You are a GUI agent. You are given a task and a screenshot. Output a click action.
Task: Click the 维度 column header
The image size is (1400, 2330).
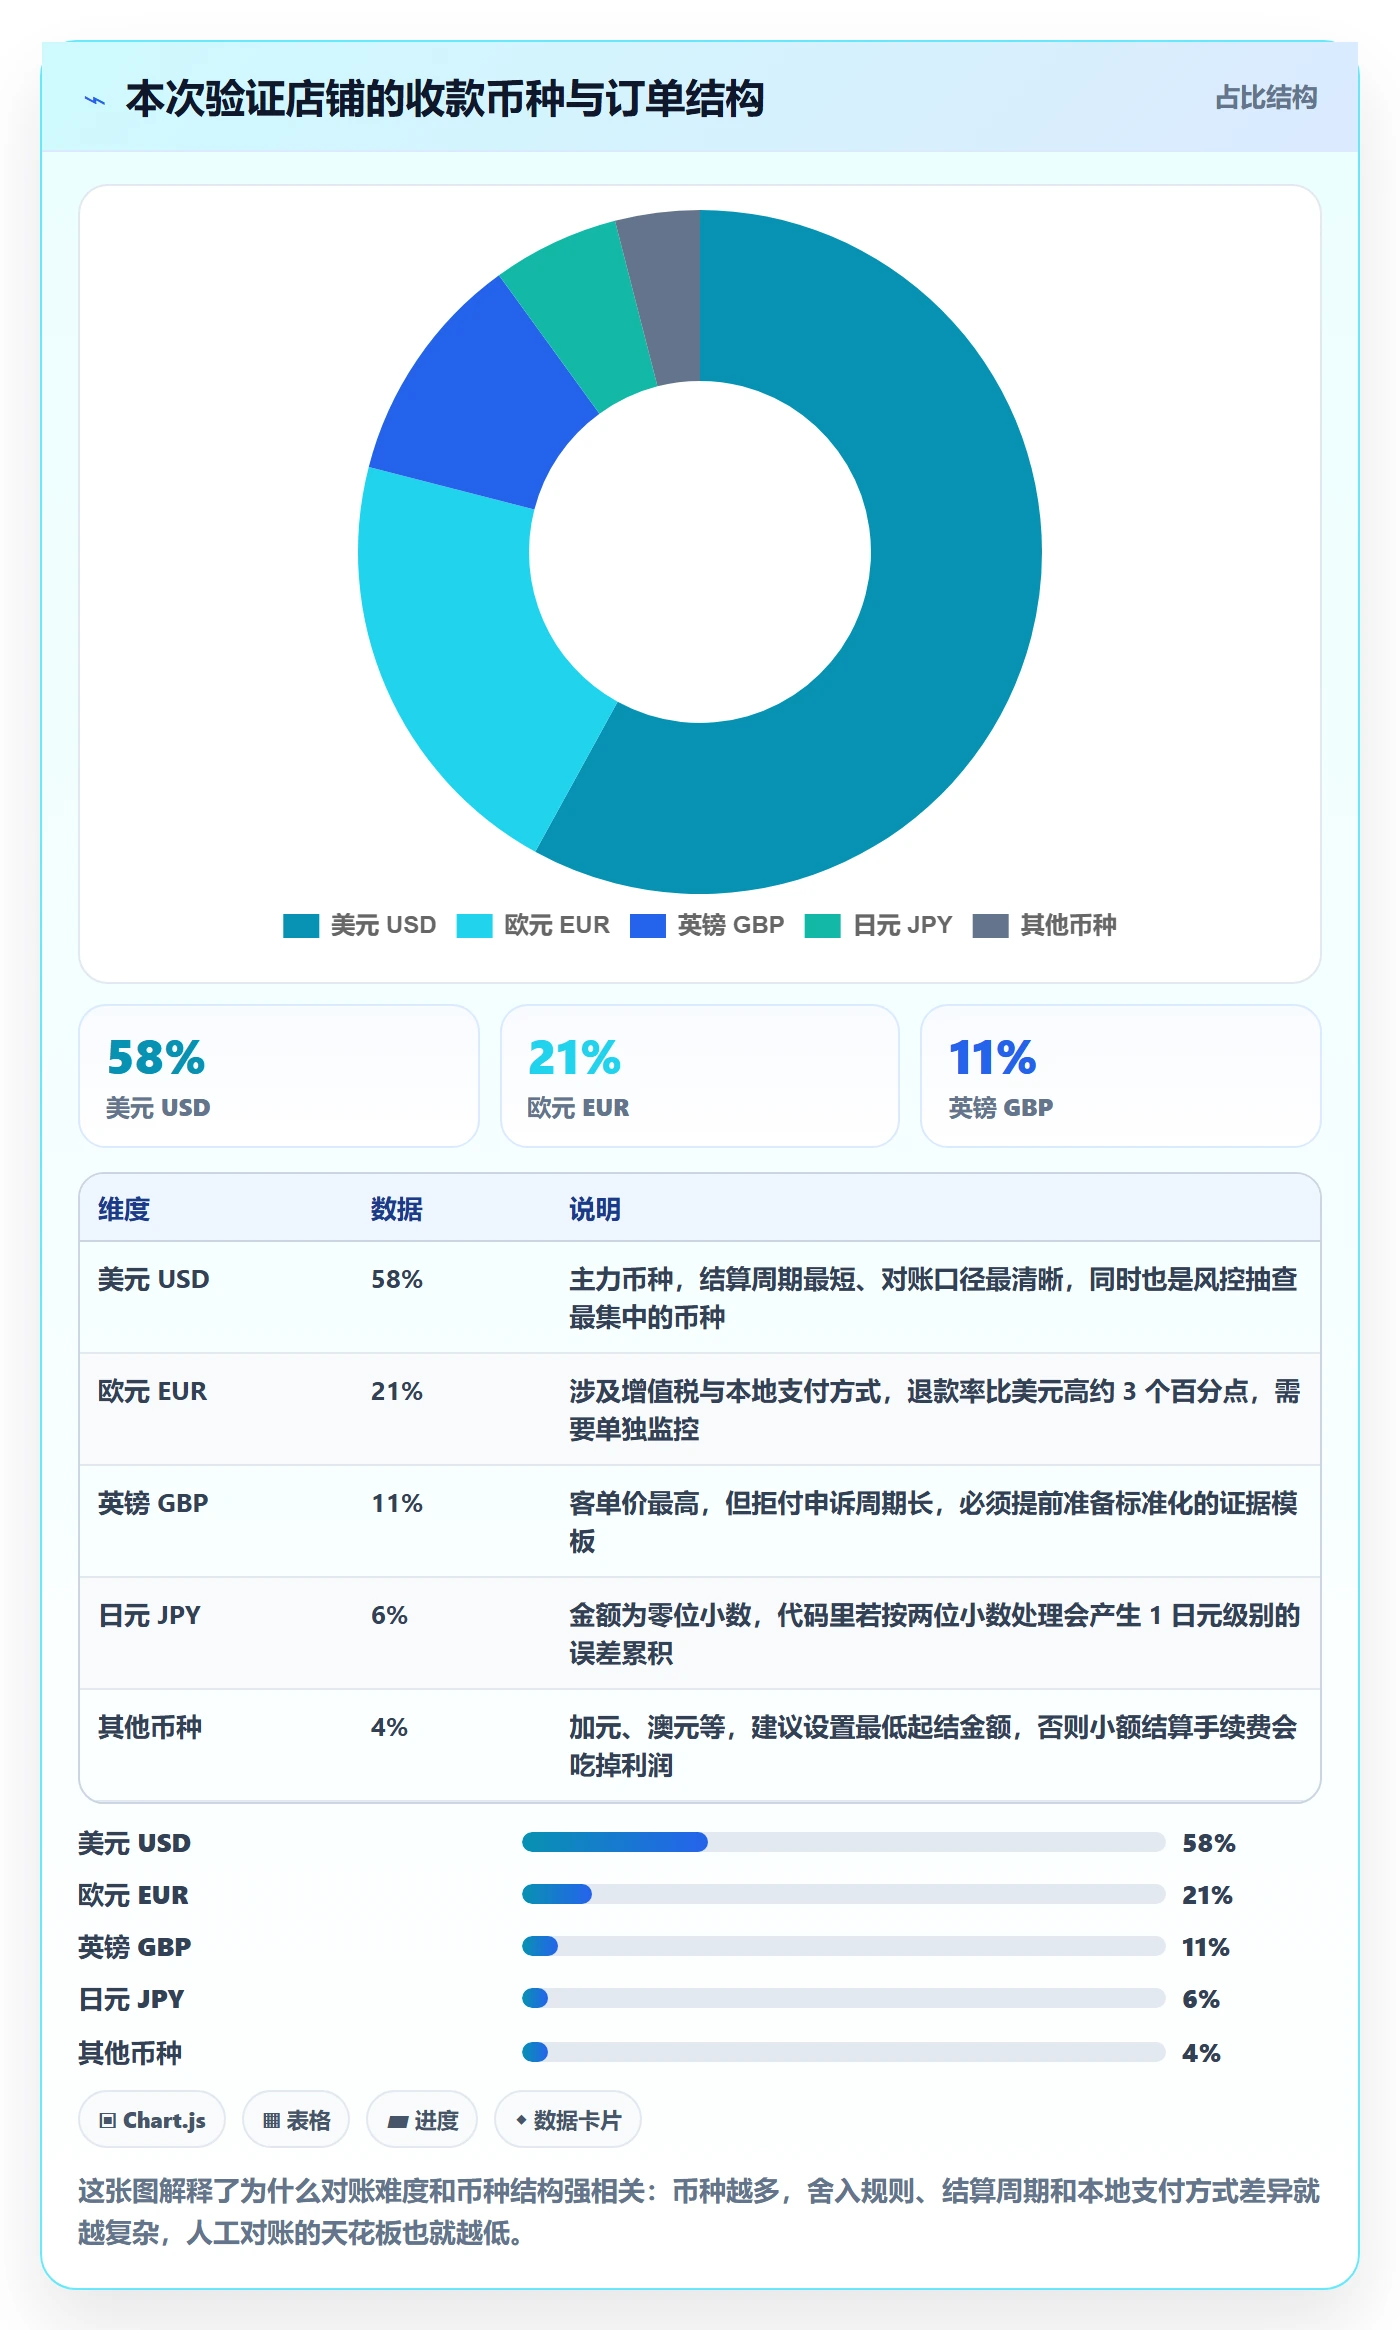[x=124, y=1209]
